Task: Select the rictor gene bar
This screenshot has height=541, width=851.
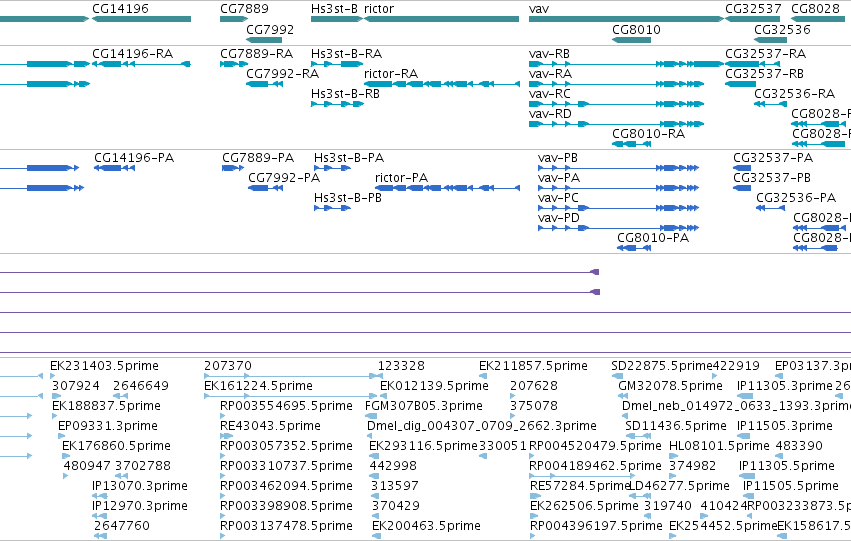Action: [442, 19]
